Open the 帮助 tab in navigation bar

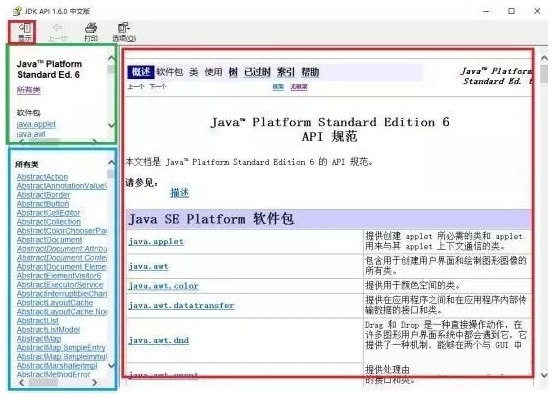tap(310, 72)
